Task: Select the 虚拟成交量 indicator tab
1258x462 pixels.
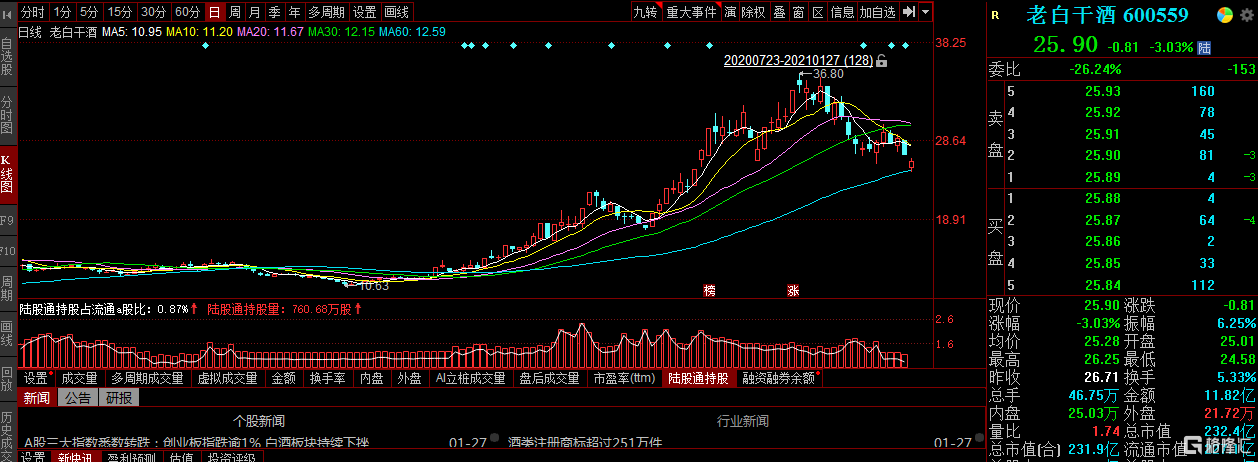Action: click(x=229, y=379)
